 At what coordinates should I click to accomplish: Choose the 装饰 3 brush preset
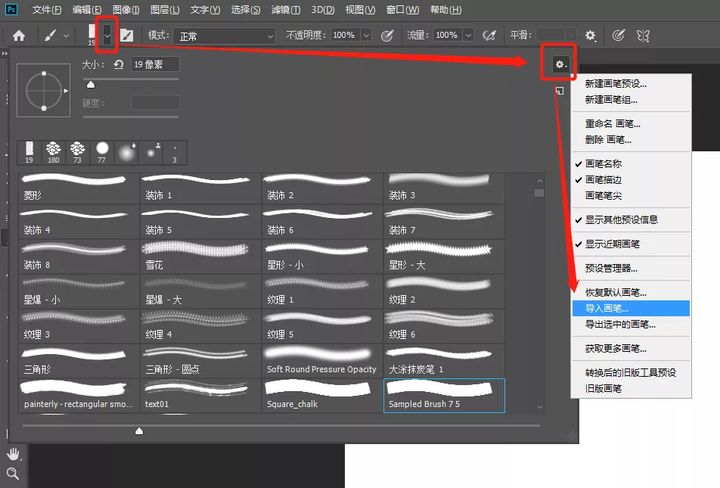click(x=444, y=187)
